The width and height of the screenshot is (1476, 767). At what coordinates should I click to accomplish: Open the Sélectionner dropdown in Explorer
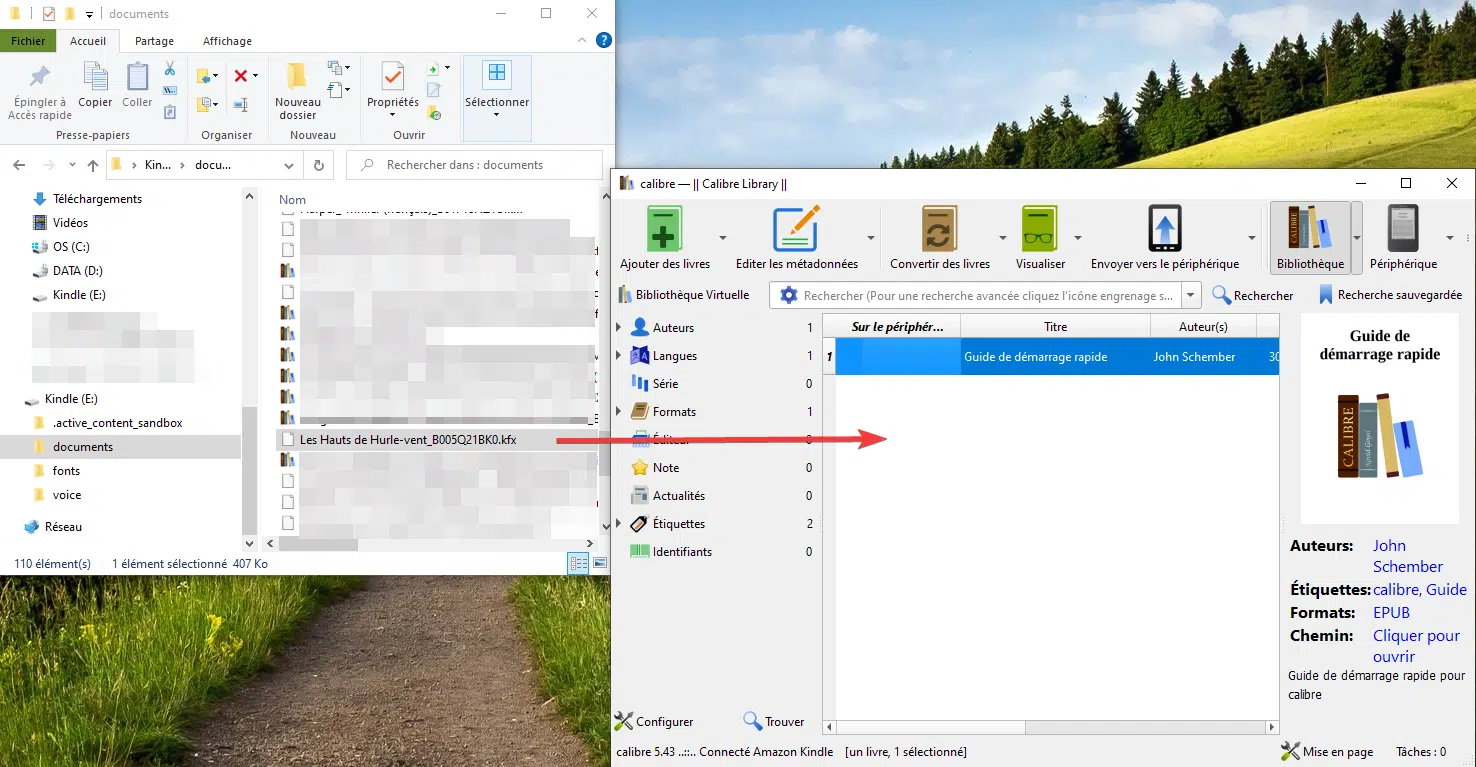pyautogui.click(x=497, y=114)
